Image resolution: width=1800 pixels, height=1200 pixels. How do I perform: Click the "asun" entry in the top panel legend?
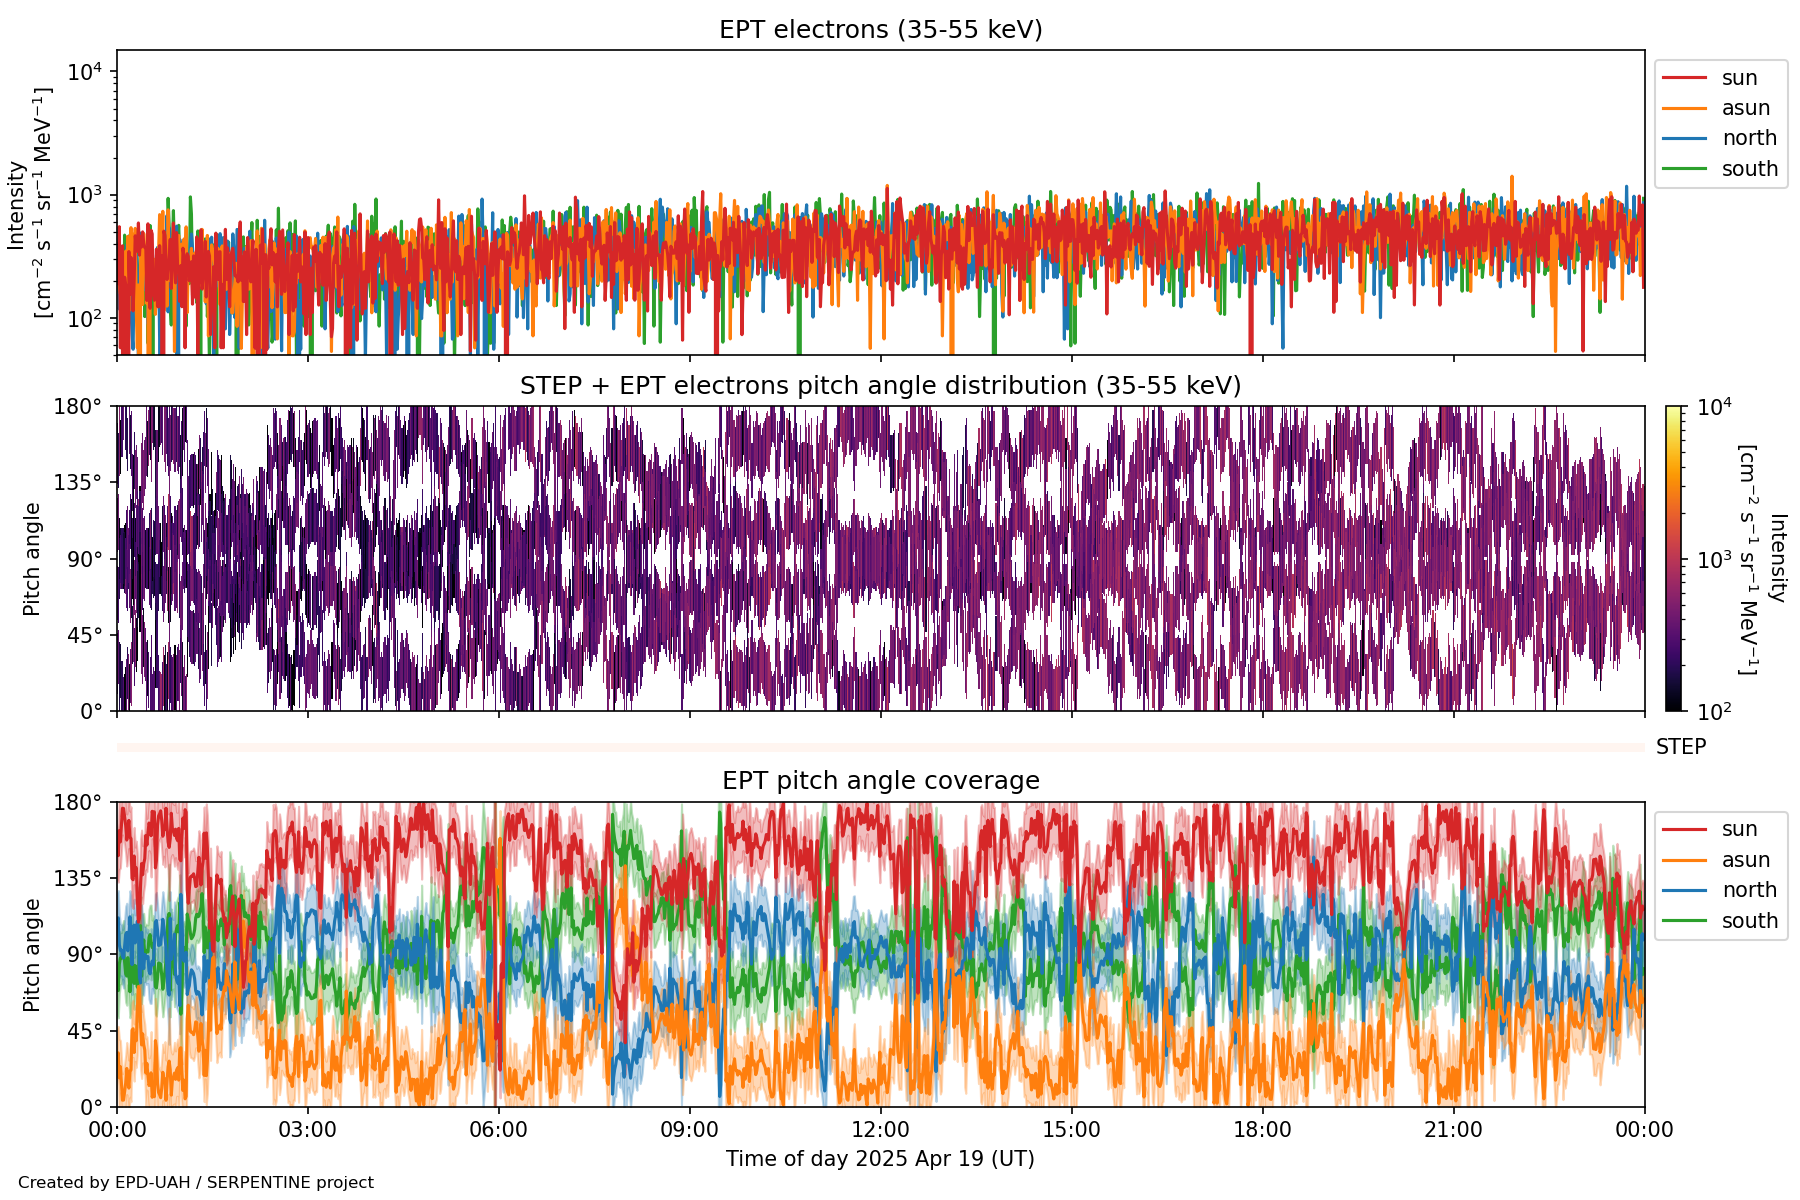[x=1745, y=108]
